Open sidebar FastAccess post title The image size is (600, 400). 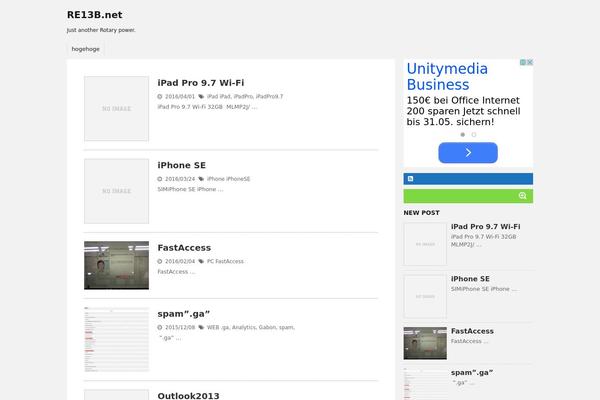click(x=472, y=331)
